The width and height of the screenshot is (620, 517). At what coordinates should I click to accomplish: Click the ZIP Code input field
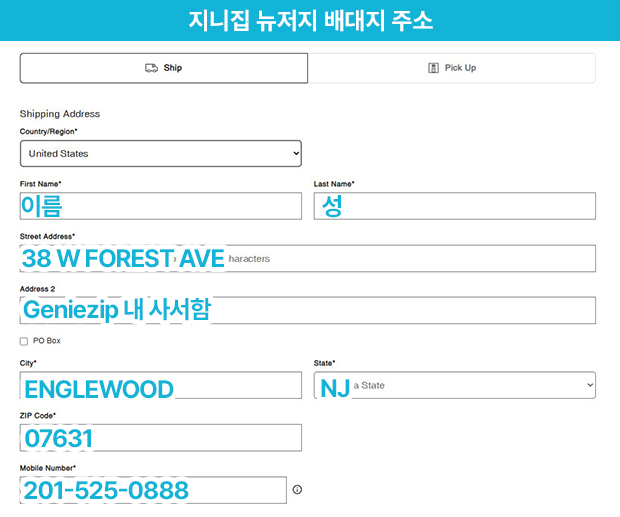point(161,438)
